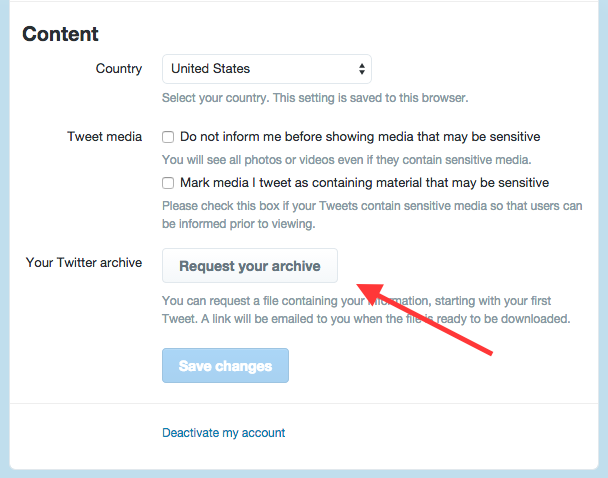
Task: Click the 'Do not inform me before showing media' label text
Action: coord(360,137)
